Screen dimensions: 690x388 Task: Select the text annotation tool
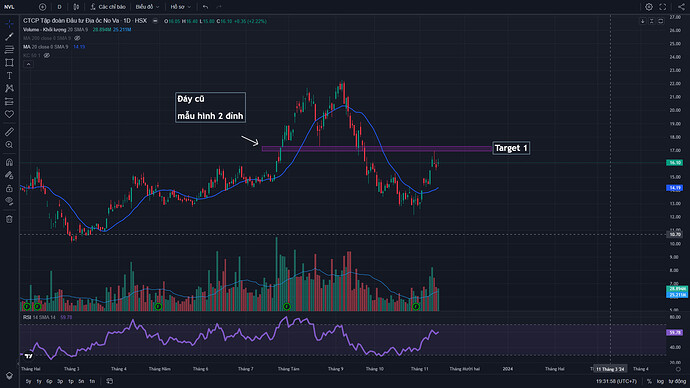[x=9, y=76]
